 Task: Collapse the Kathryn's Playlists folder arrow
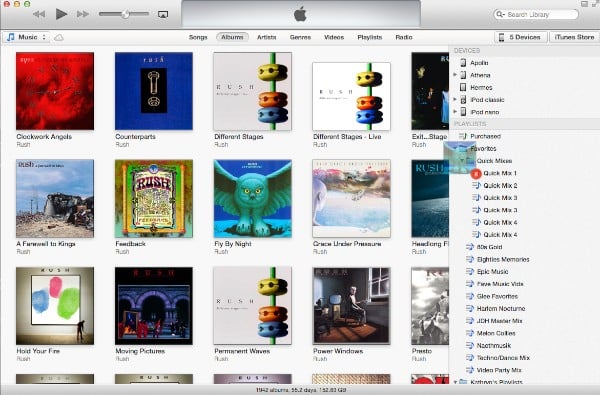455,382
